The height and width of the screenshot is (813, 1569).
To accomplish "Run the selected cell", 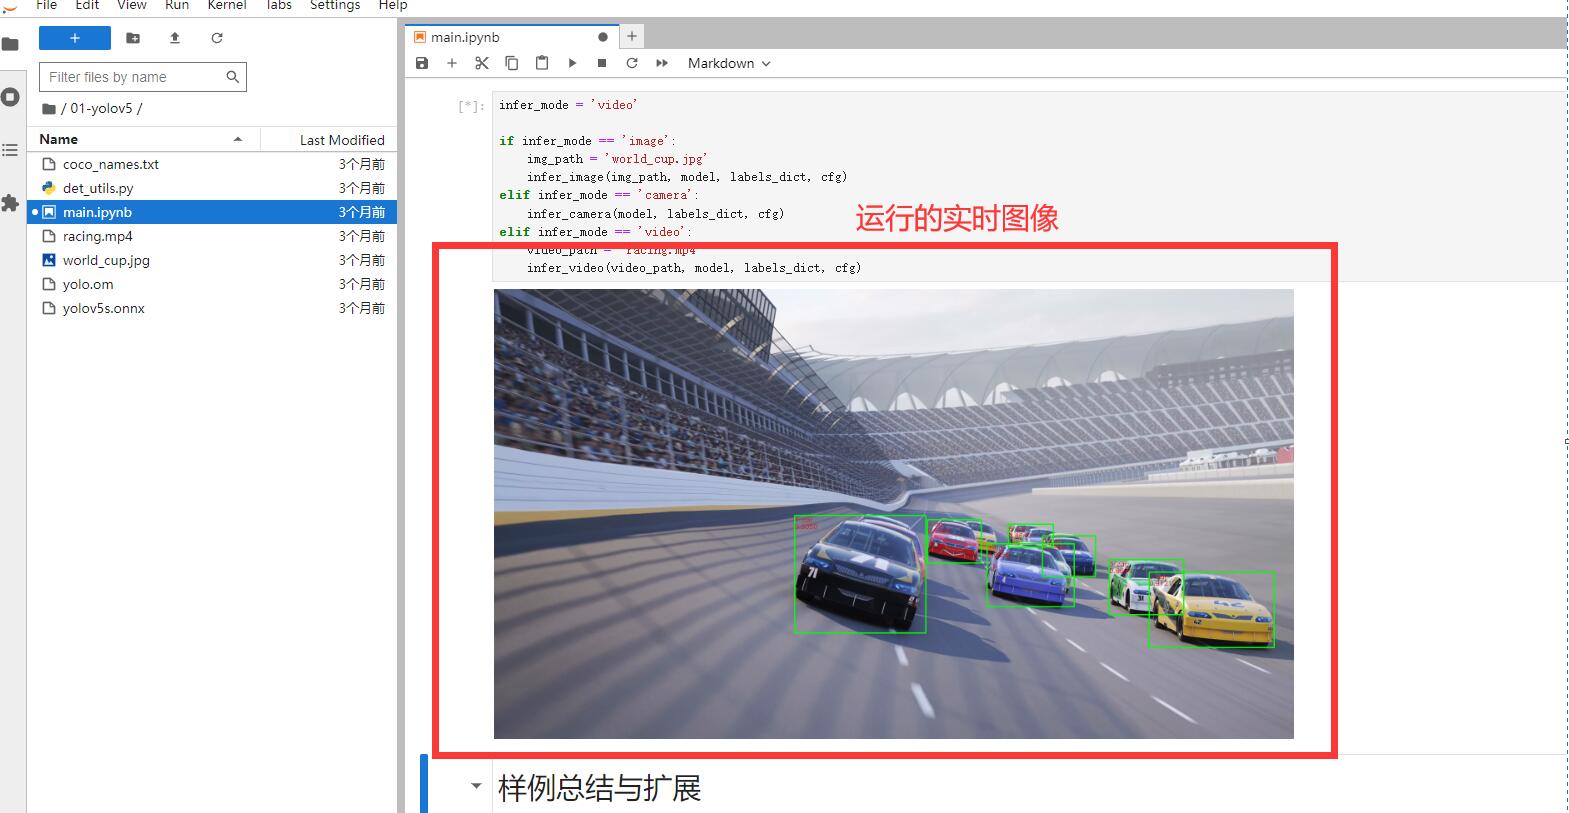I will tap(572, 63).
